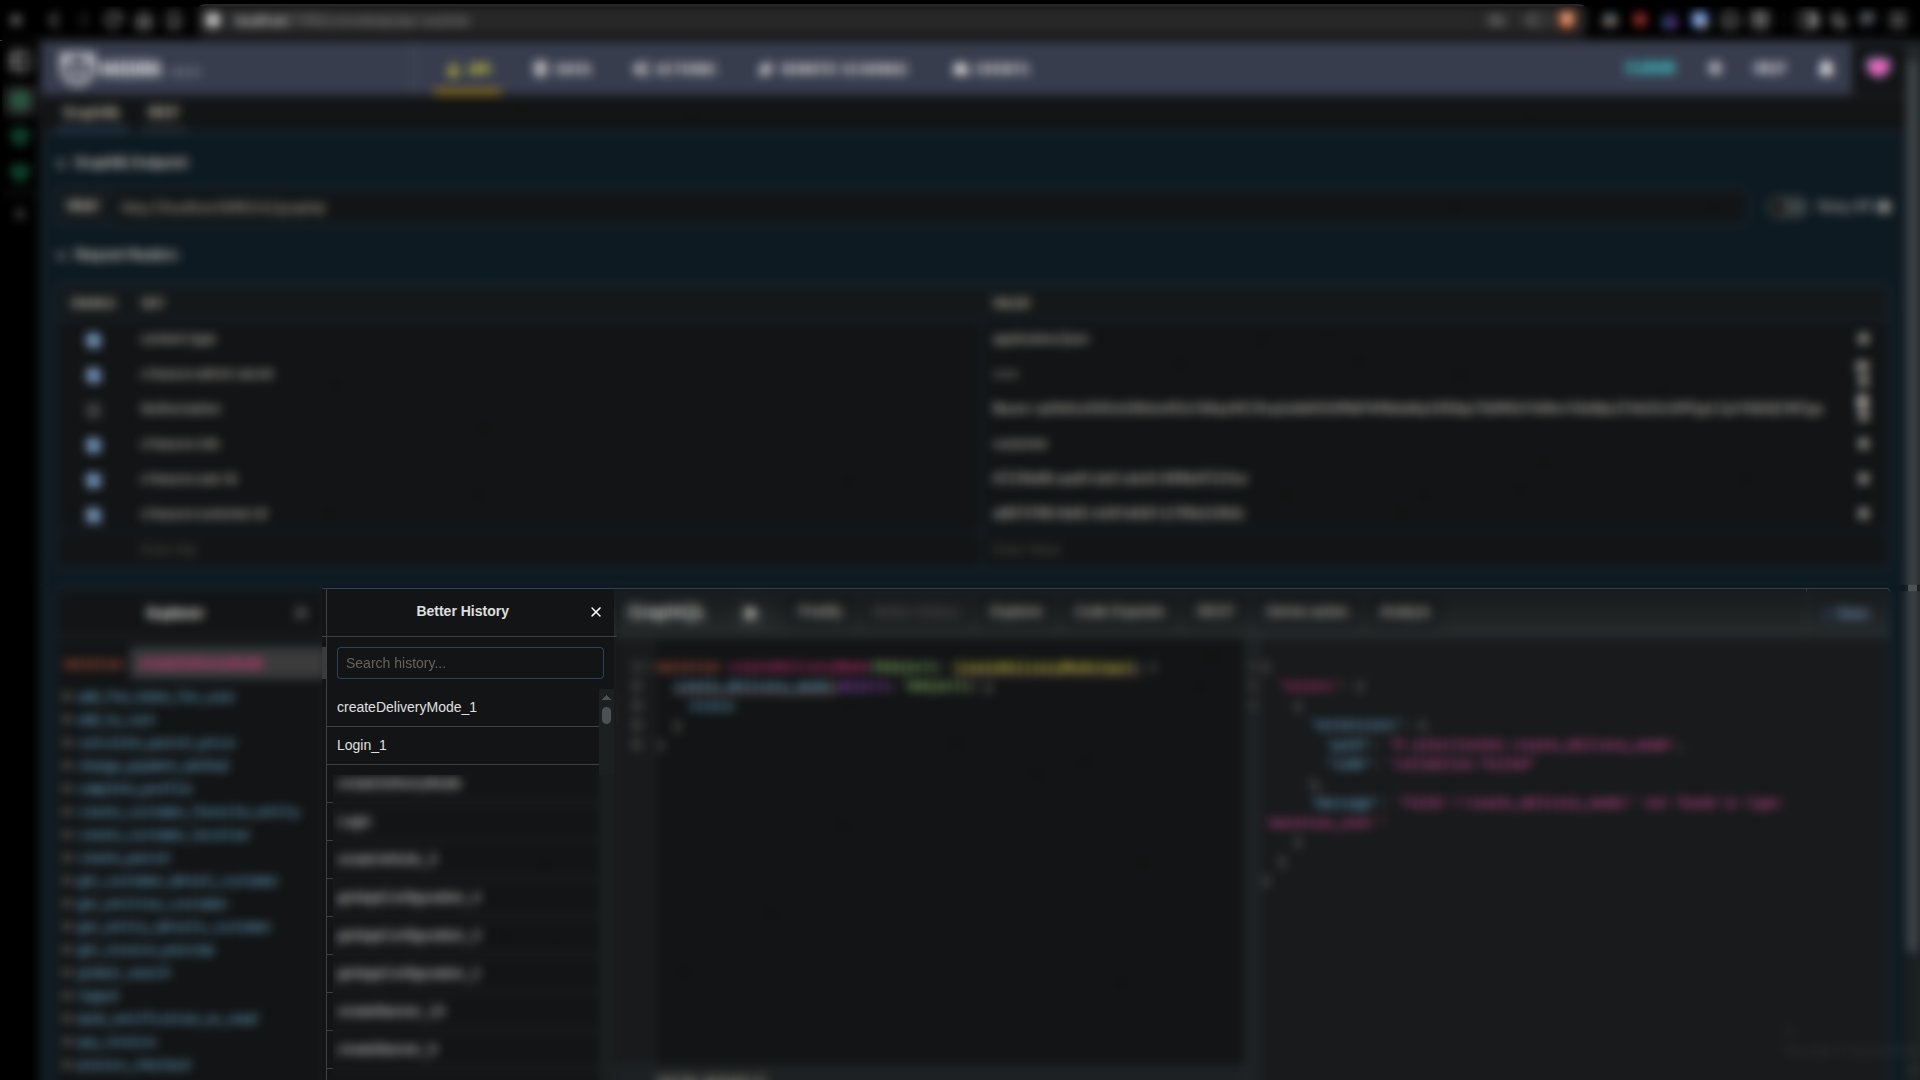
Task: Switch to the DATA tab
Action: 562,69
